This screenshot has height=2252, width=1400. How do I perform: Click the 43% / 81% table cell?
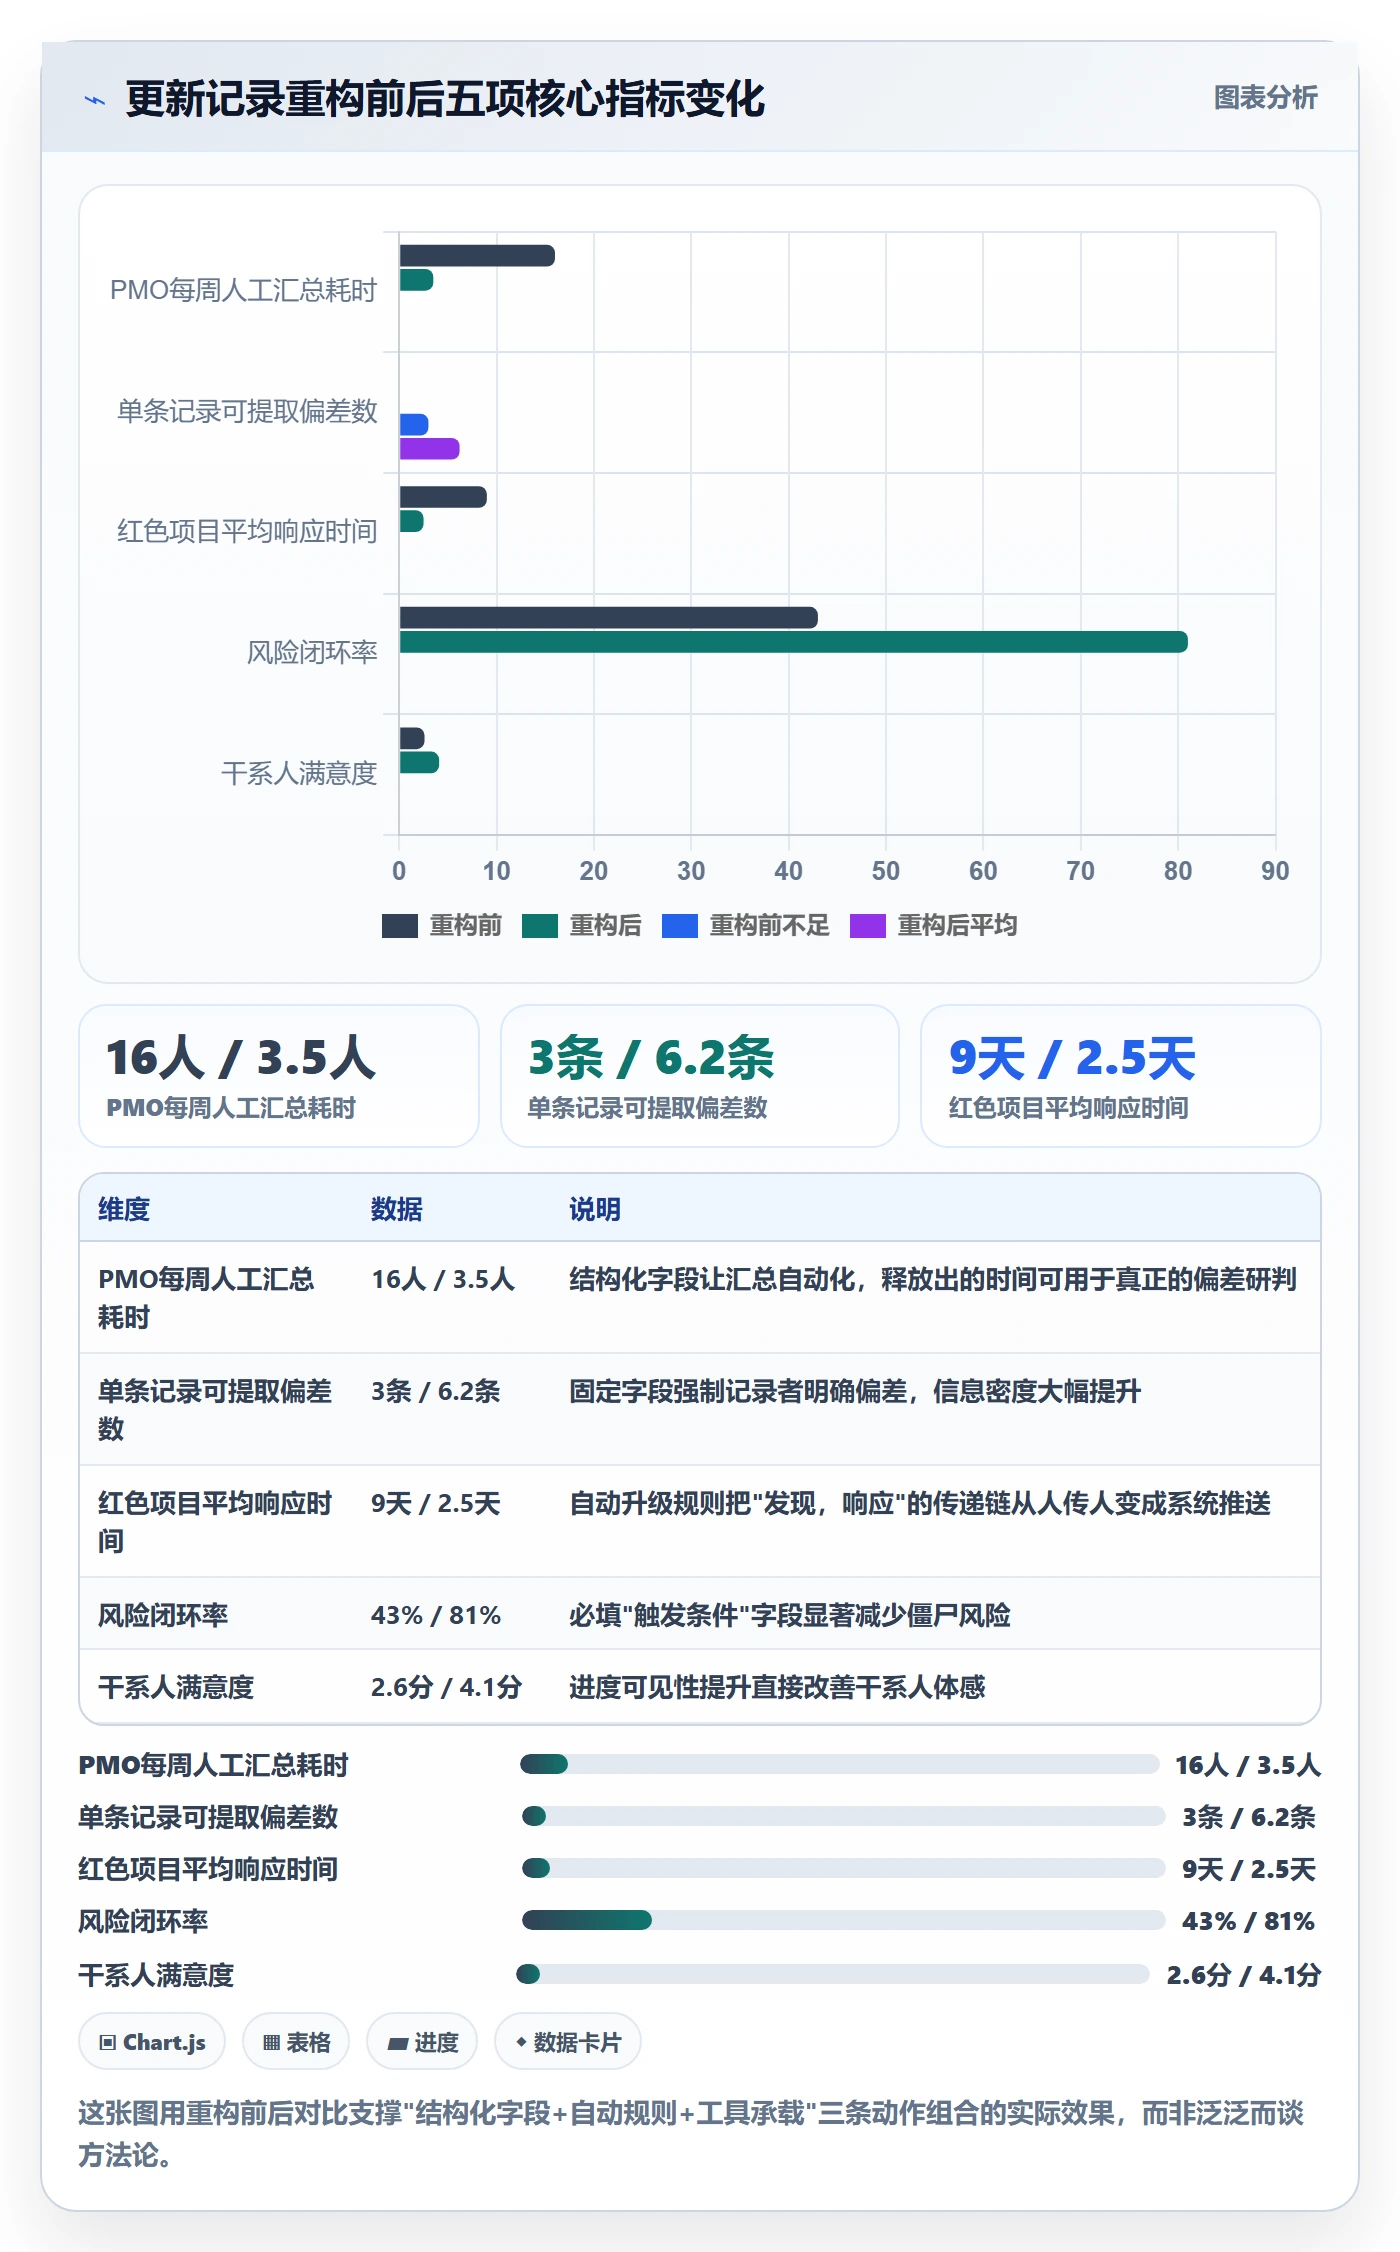pyautogui.click(x=436, y=1615)
